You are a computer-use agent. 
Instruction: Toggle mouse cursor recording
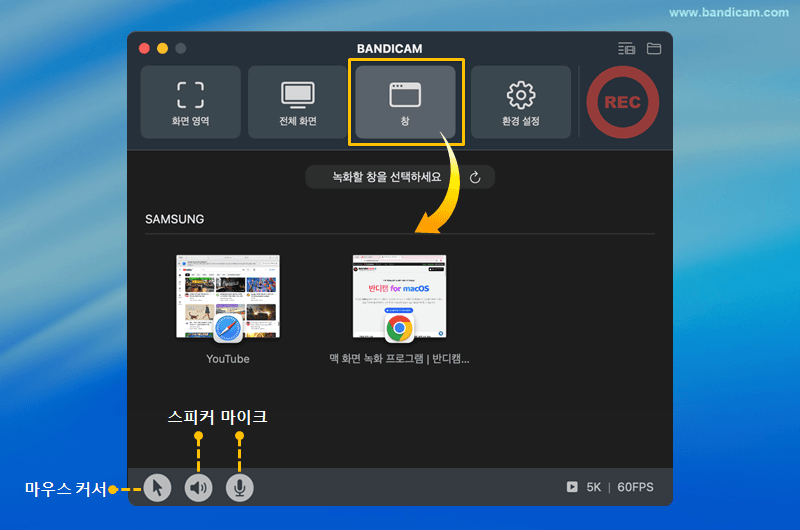pyautogui.click(x=157, y=488)
